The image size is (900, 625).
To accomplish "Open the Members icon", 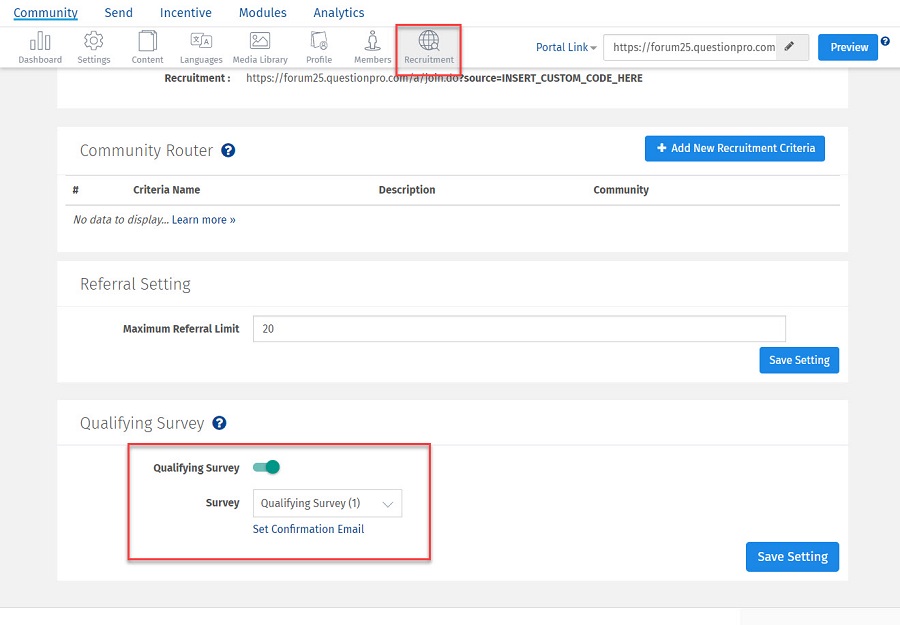I will pos(372,42).
